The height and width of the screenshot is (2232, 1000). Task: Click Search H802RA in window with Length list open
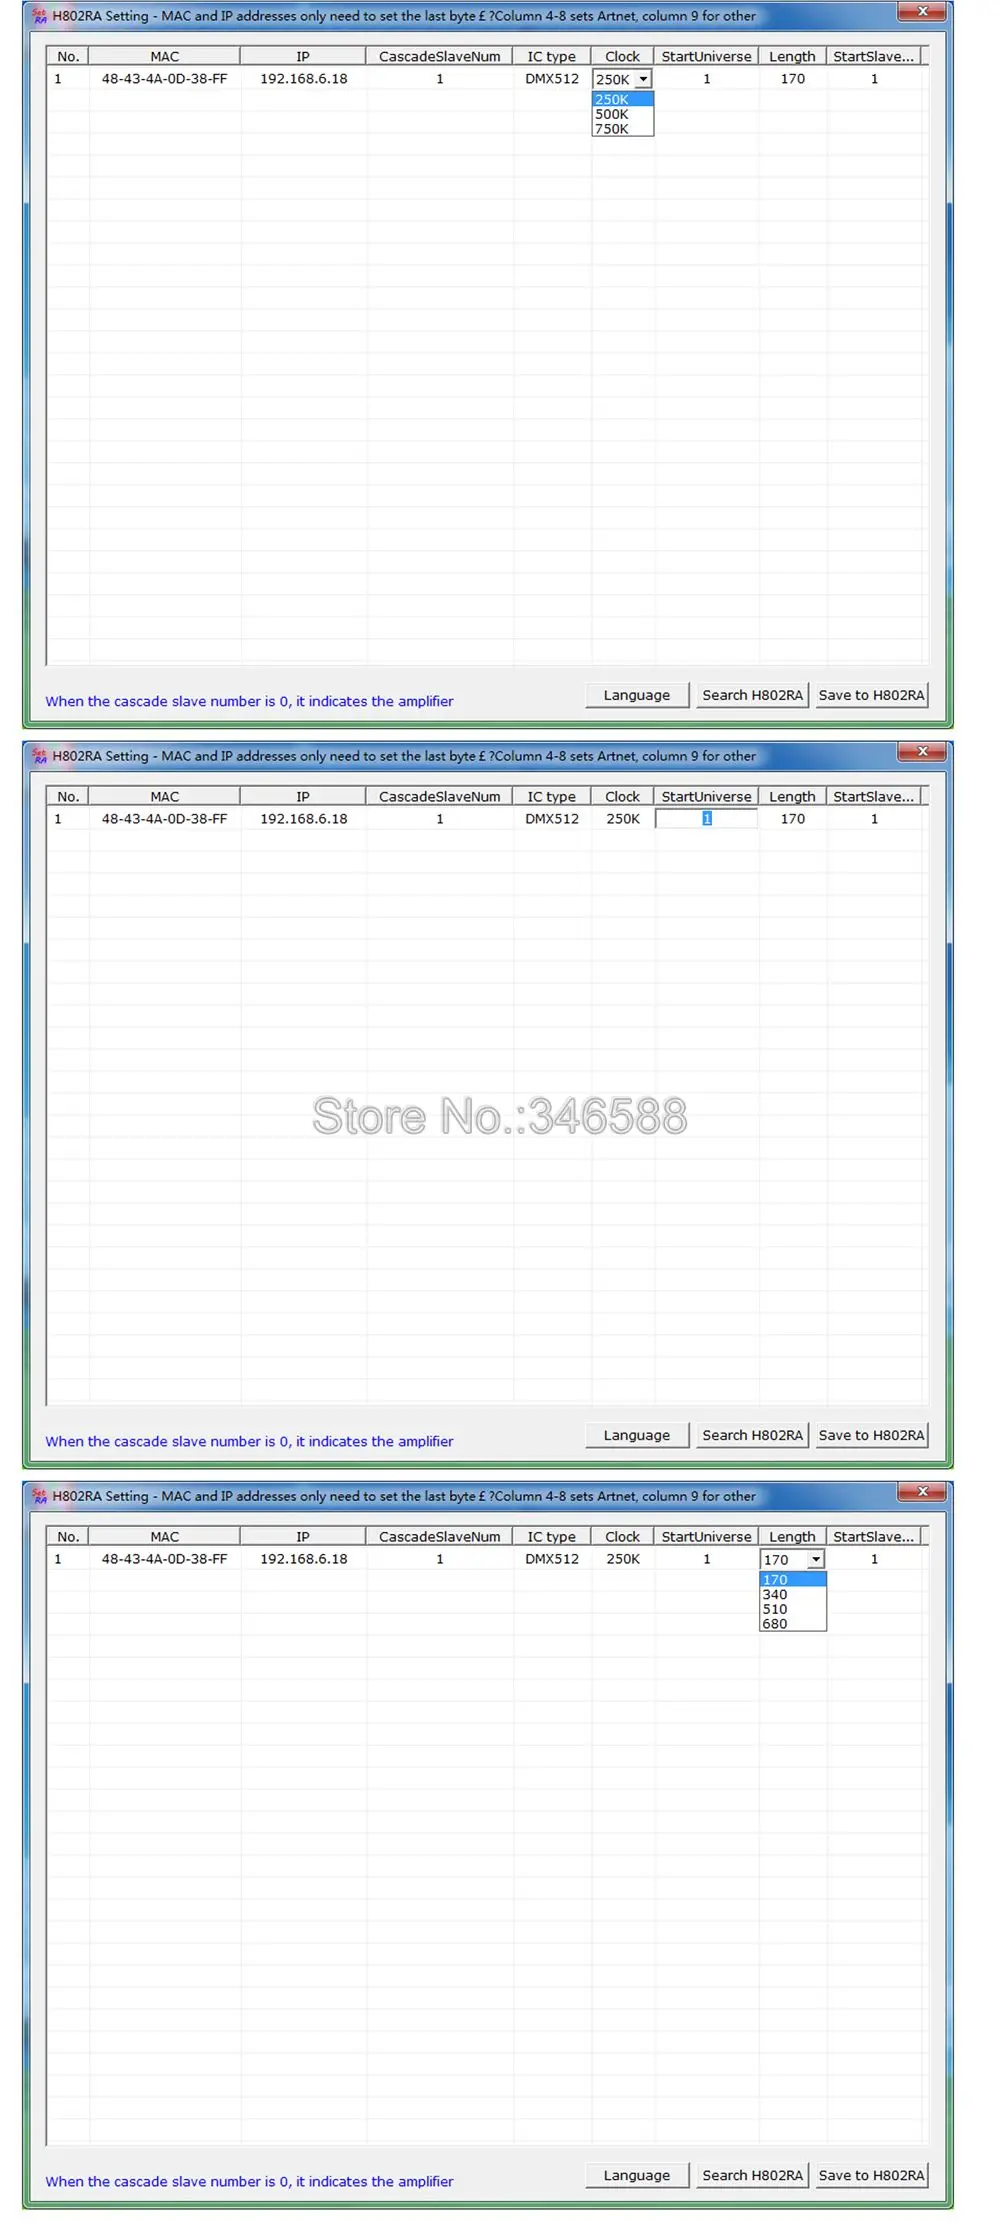752,2175
